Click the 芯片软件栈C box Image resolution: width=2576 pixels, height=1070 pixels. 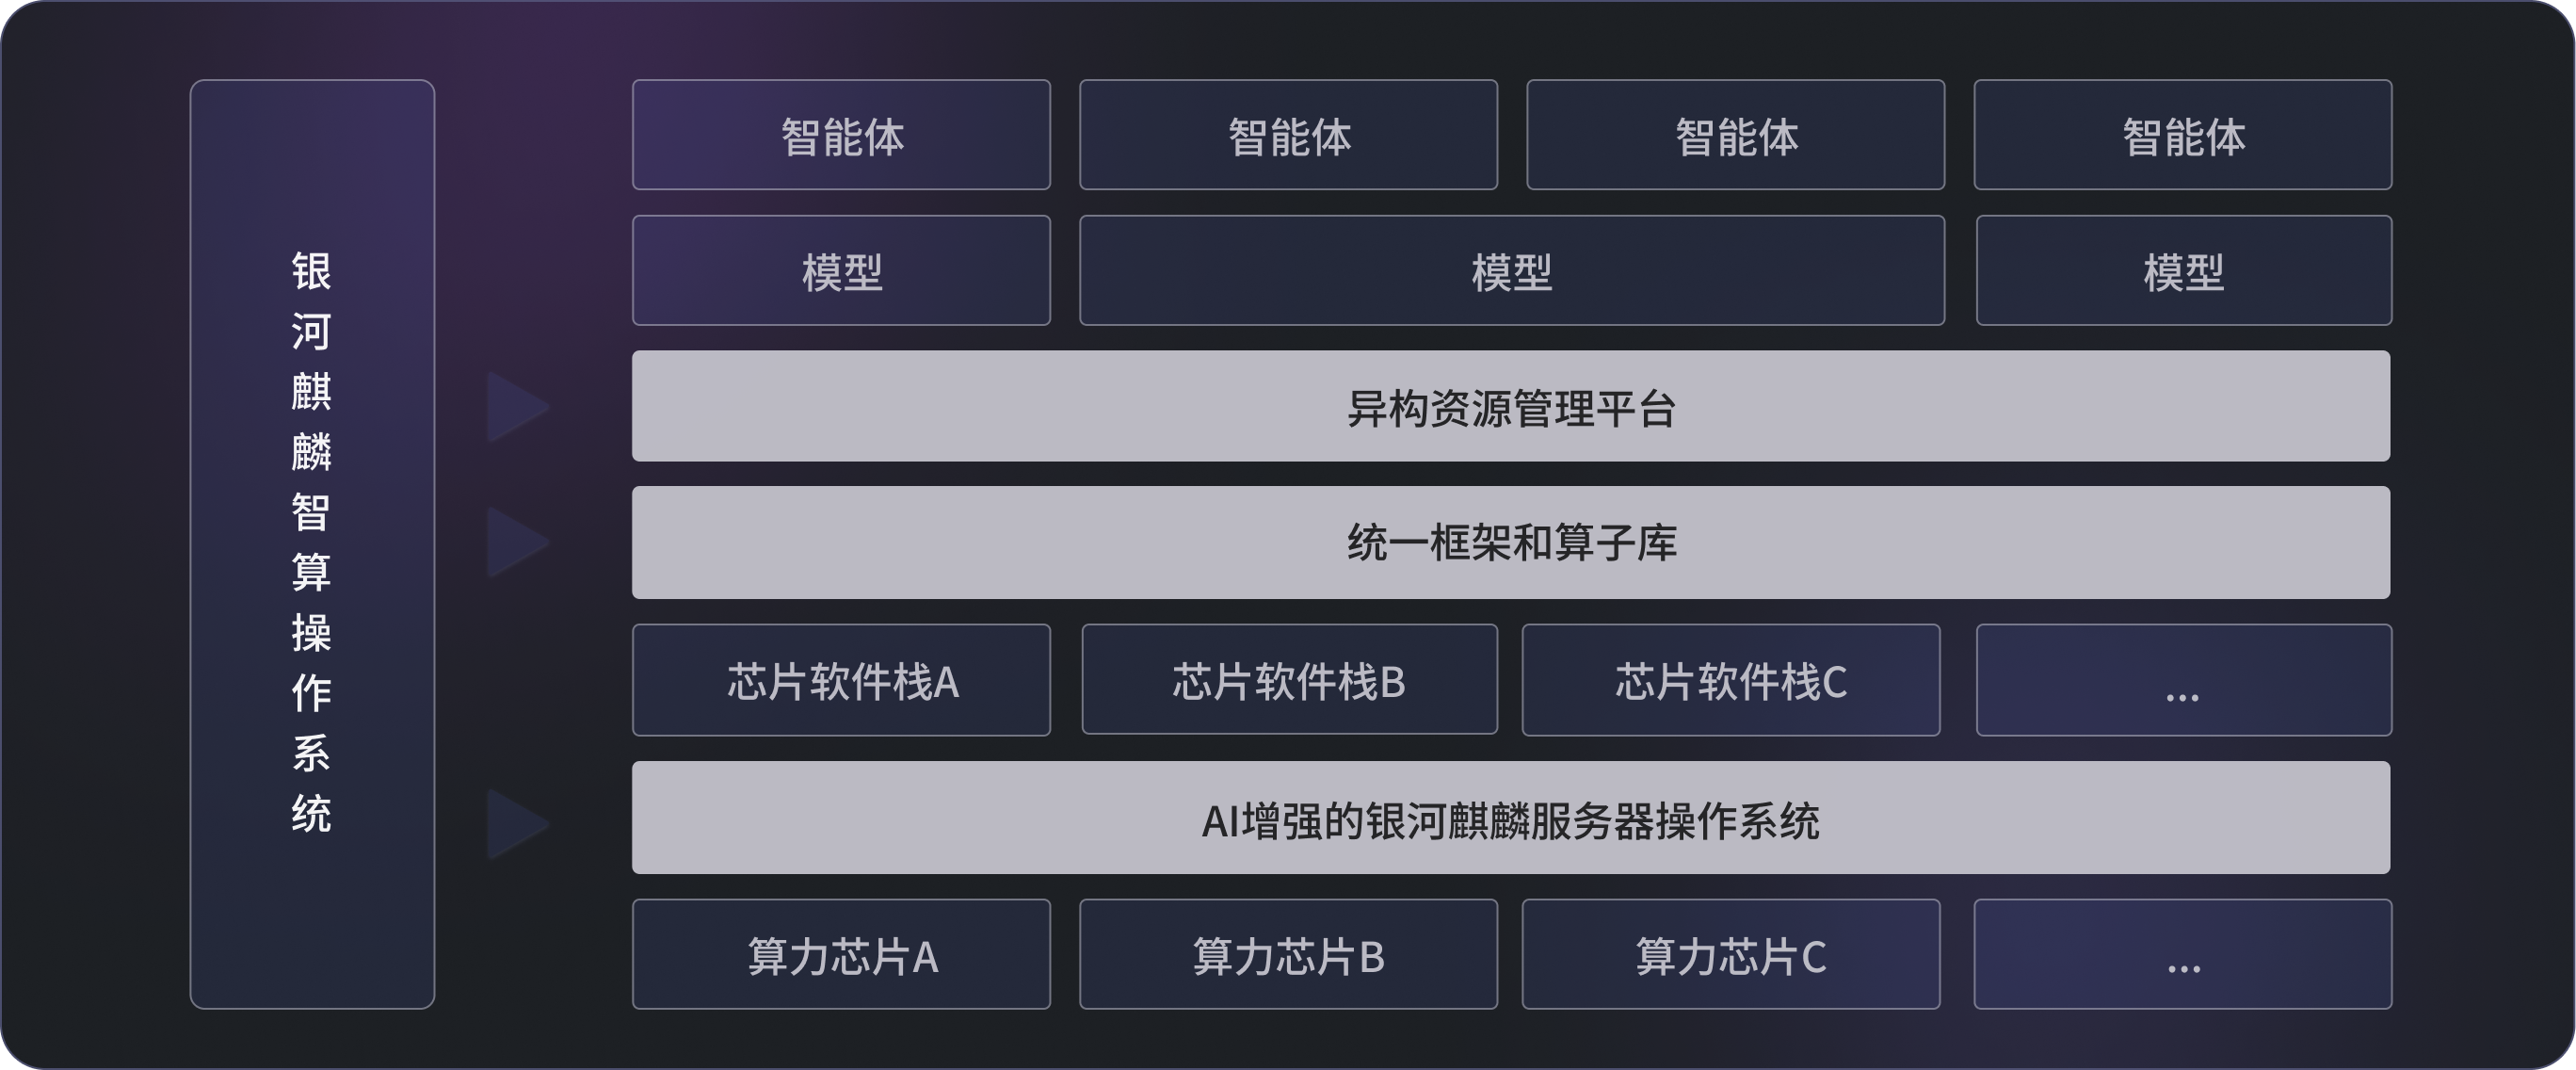1731,680
